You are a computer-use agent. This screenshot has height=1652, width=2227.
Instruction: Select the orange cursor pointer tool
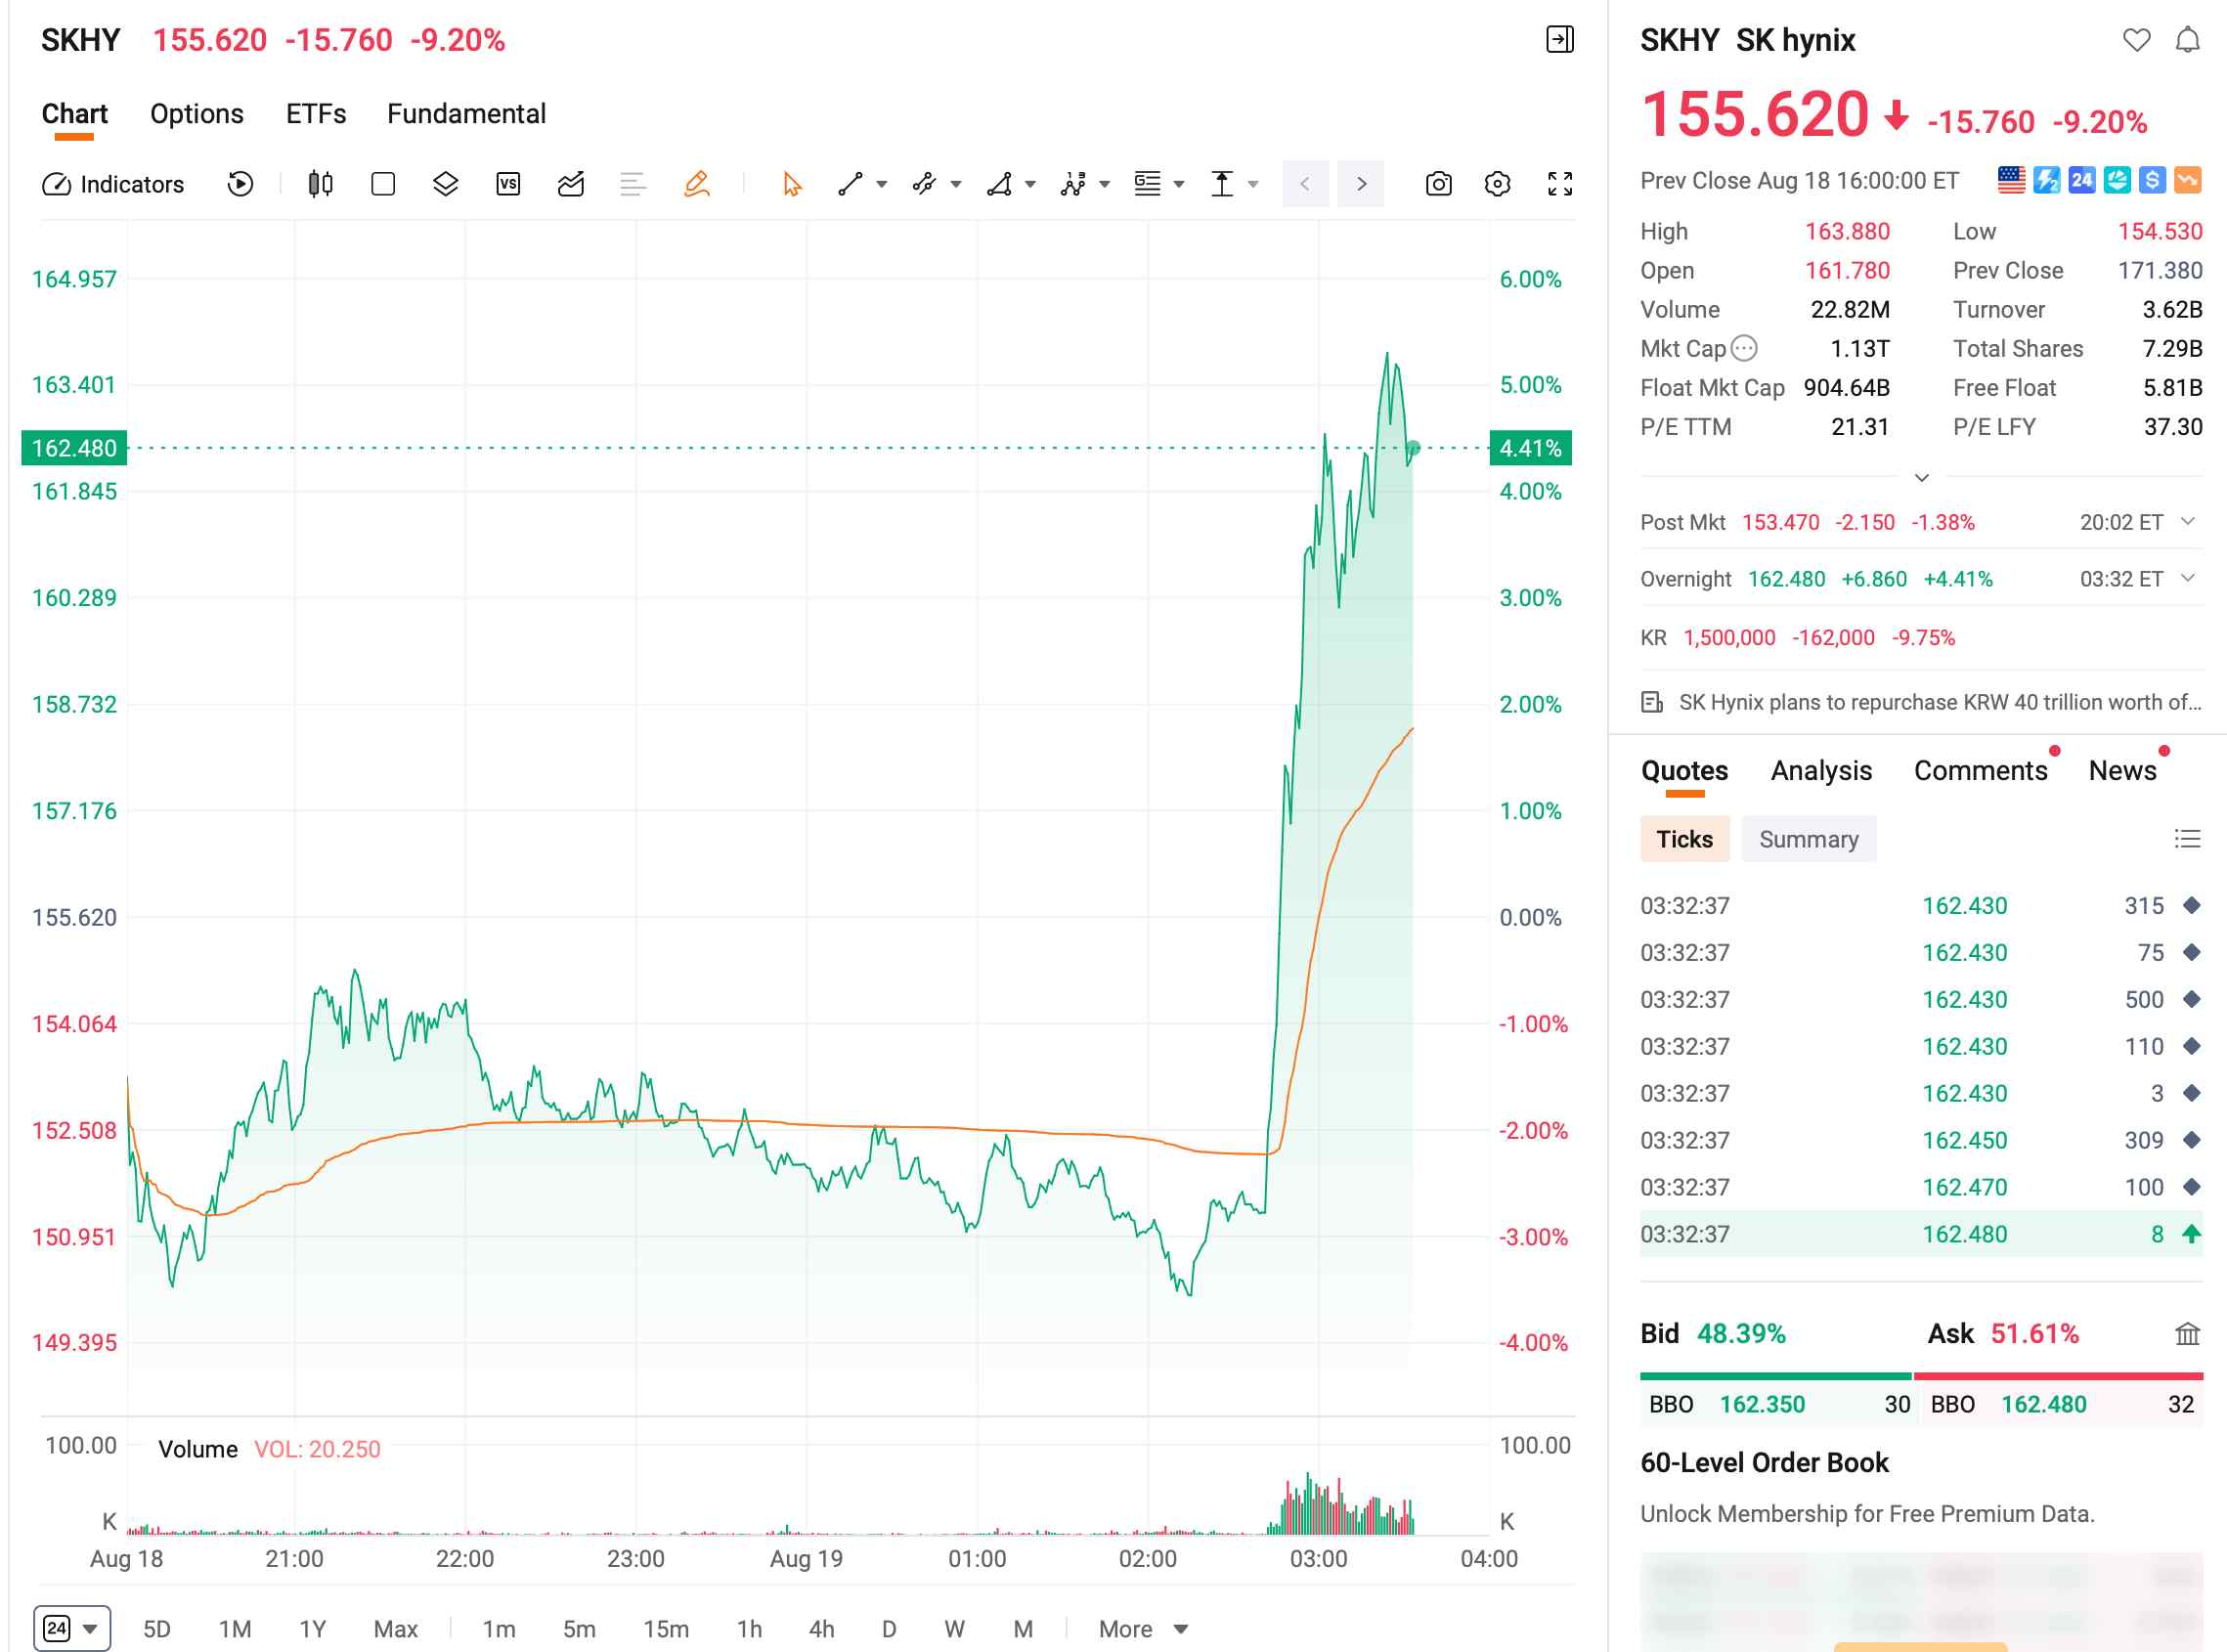(792, 184)
